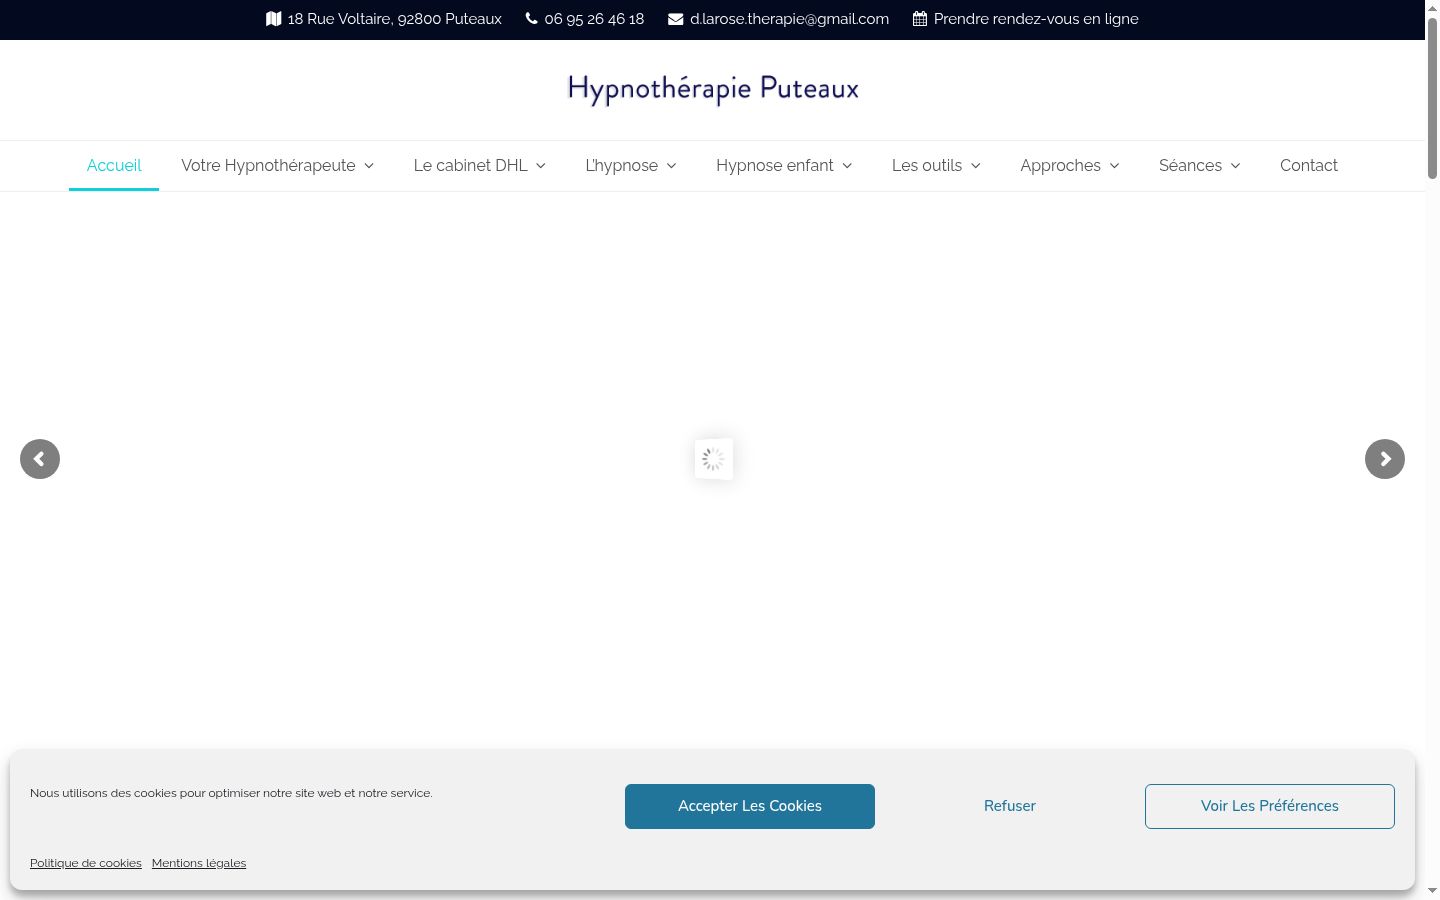Call 06 95 26 46 18 phone link
This screenshot has height=900, width=1440.
(594, 19)
